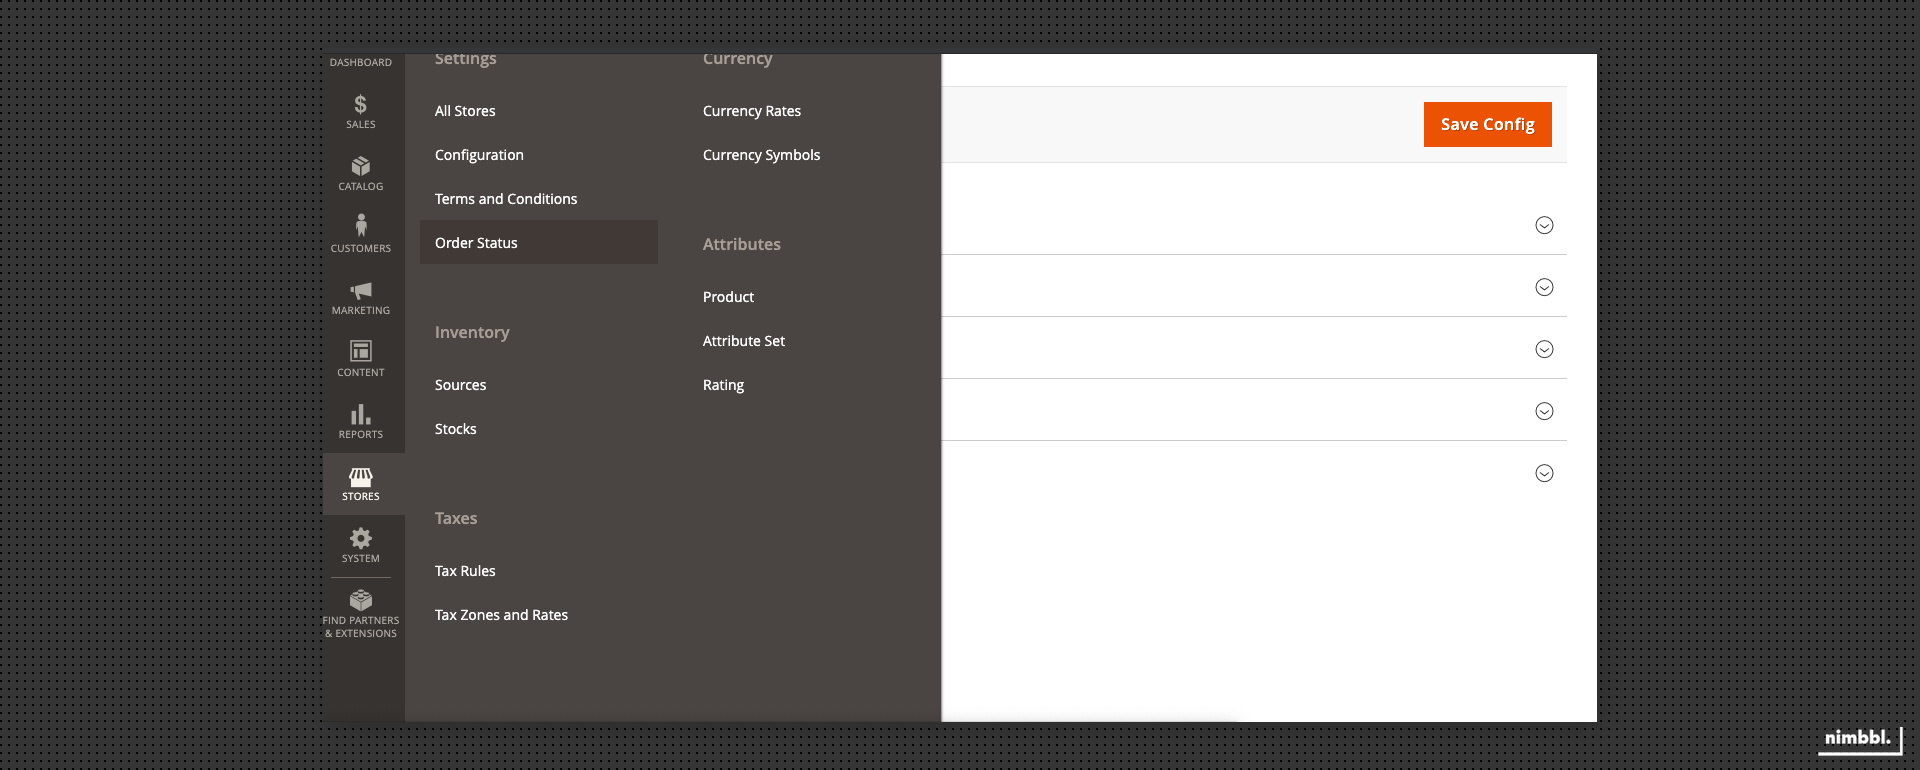Expand the first config section chevron
1920x770 pixels.
[1544, 225]
